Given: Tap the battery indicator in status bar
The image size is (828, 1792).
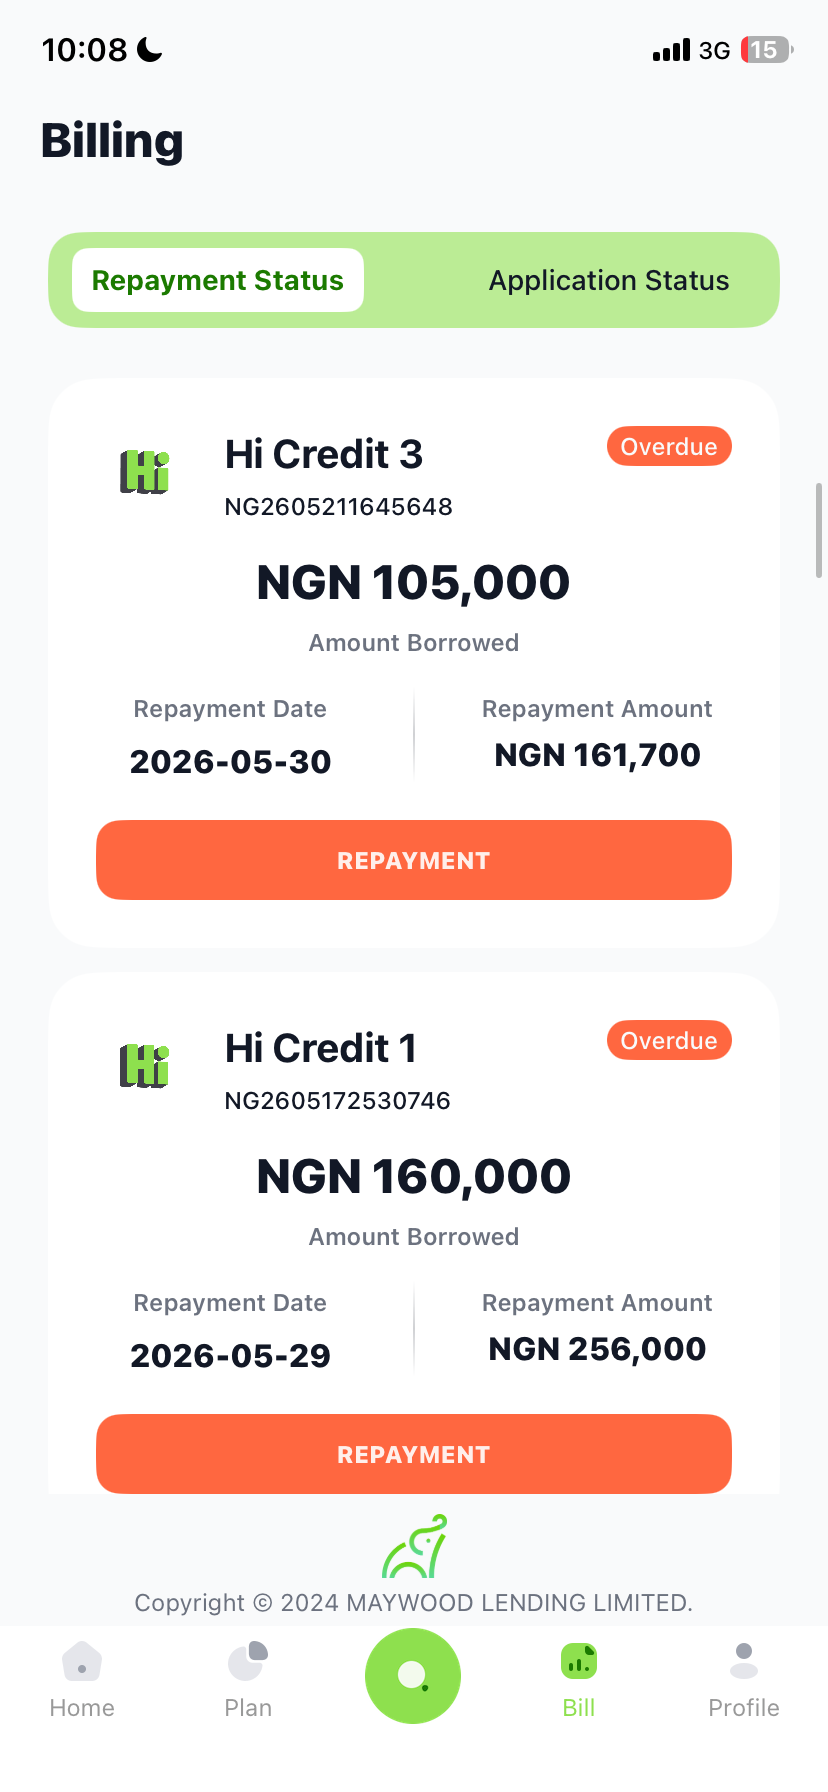Looking at the screenshot, I should coord(767,50).
